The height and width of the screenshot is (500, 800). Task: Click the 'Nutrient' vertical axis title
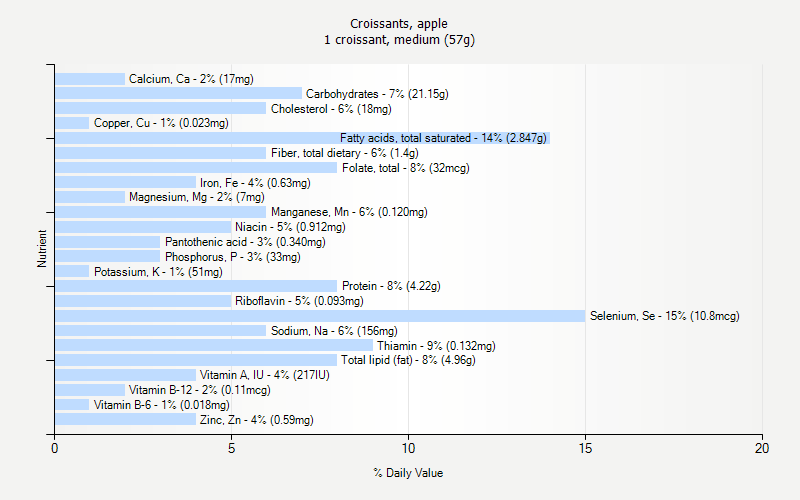[x=41, y=248]
